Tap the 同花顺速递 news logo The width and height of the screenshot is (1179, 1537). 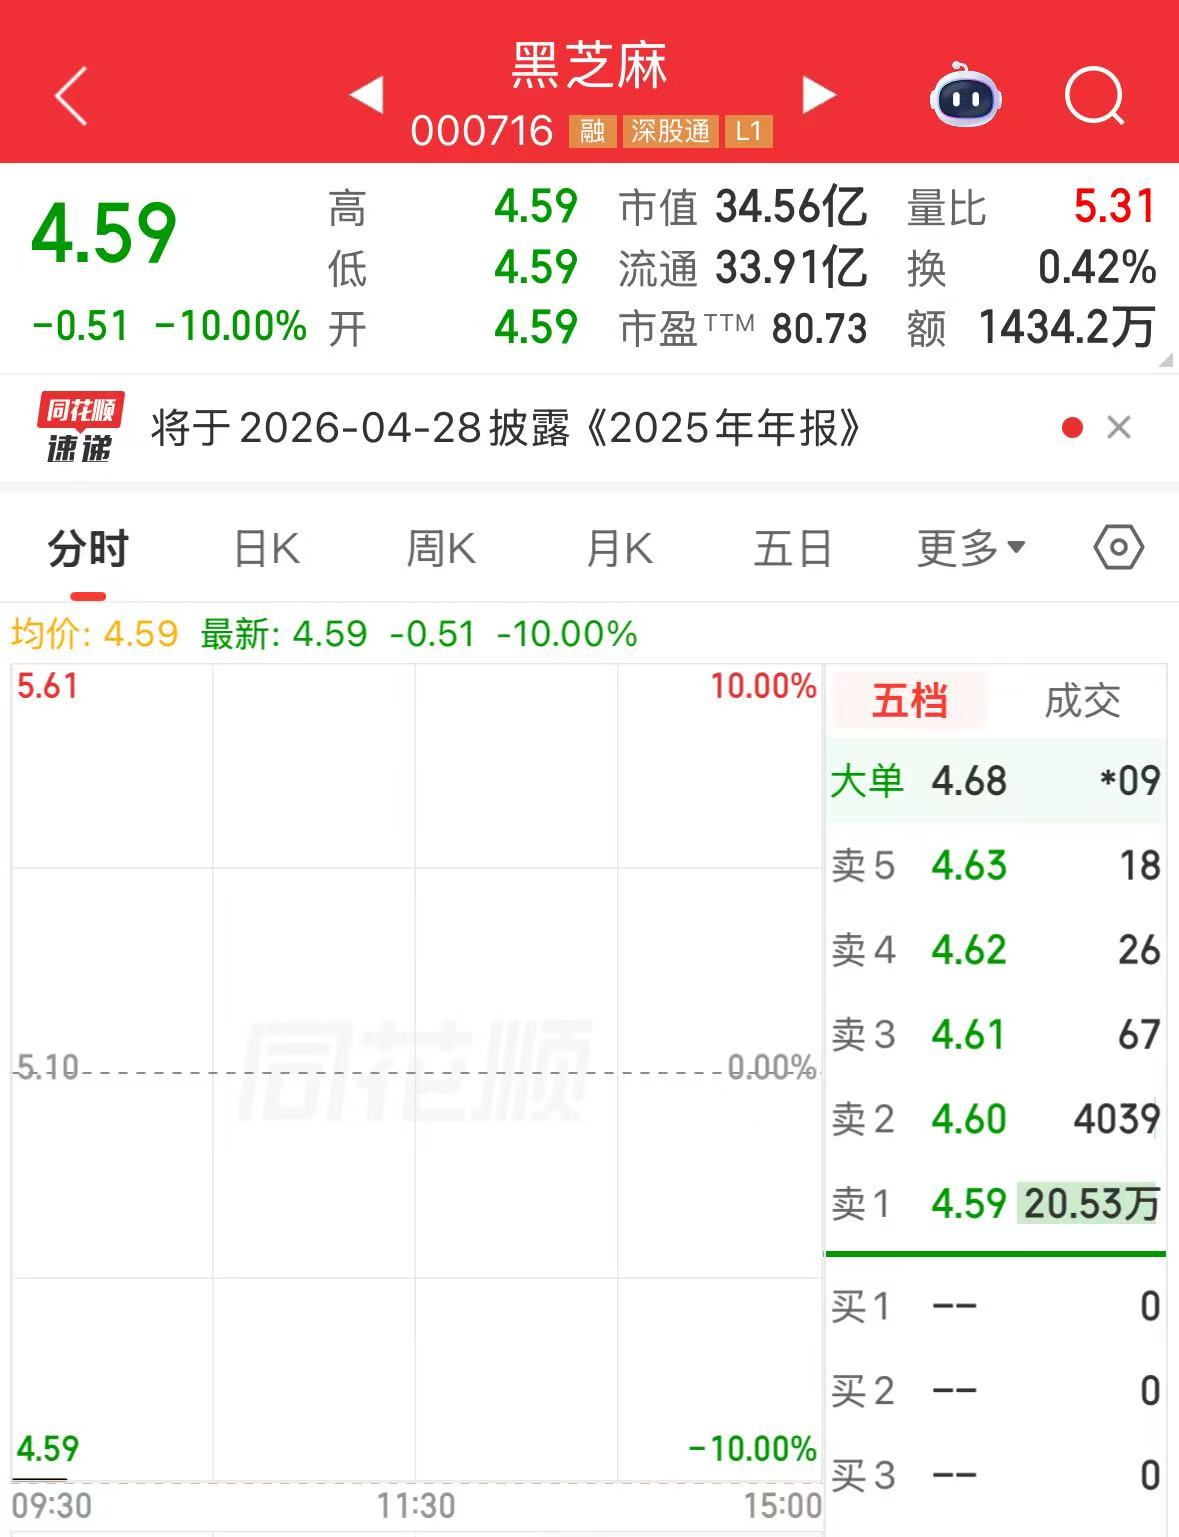point(80,428)
